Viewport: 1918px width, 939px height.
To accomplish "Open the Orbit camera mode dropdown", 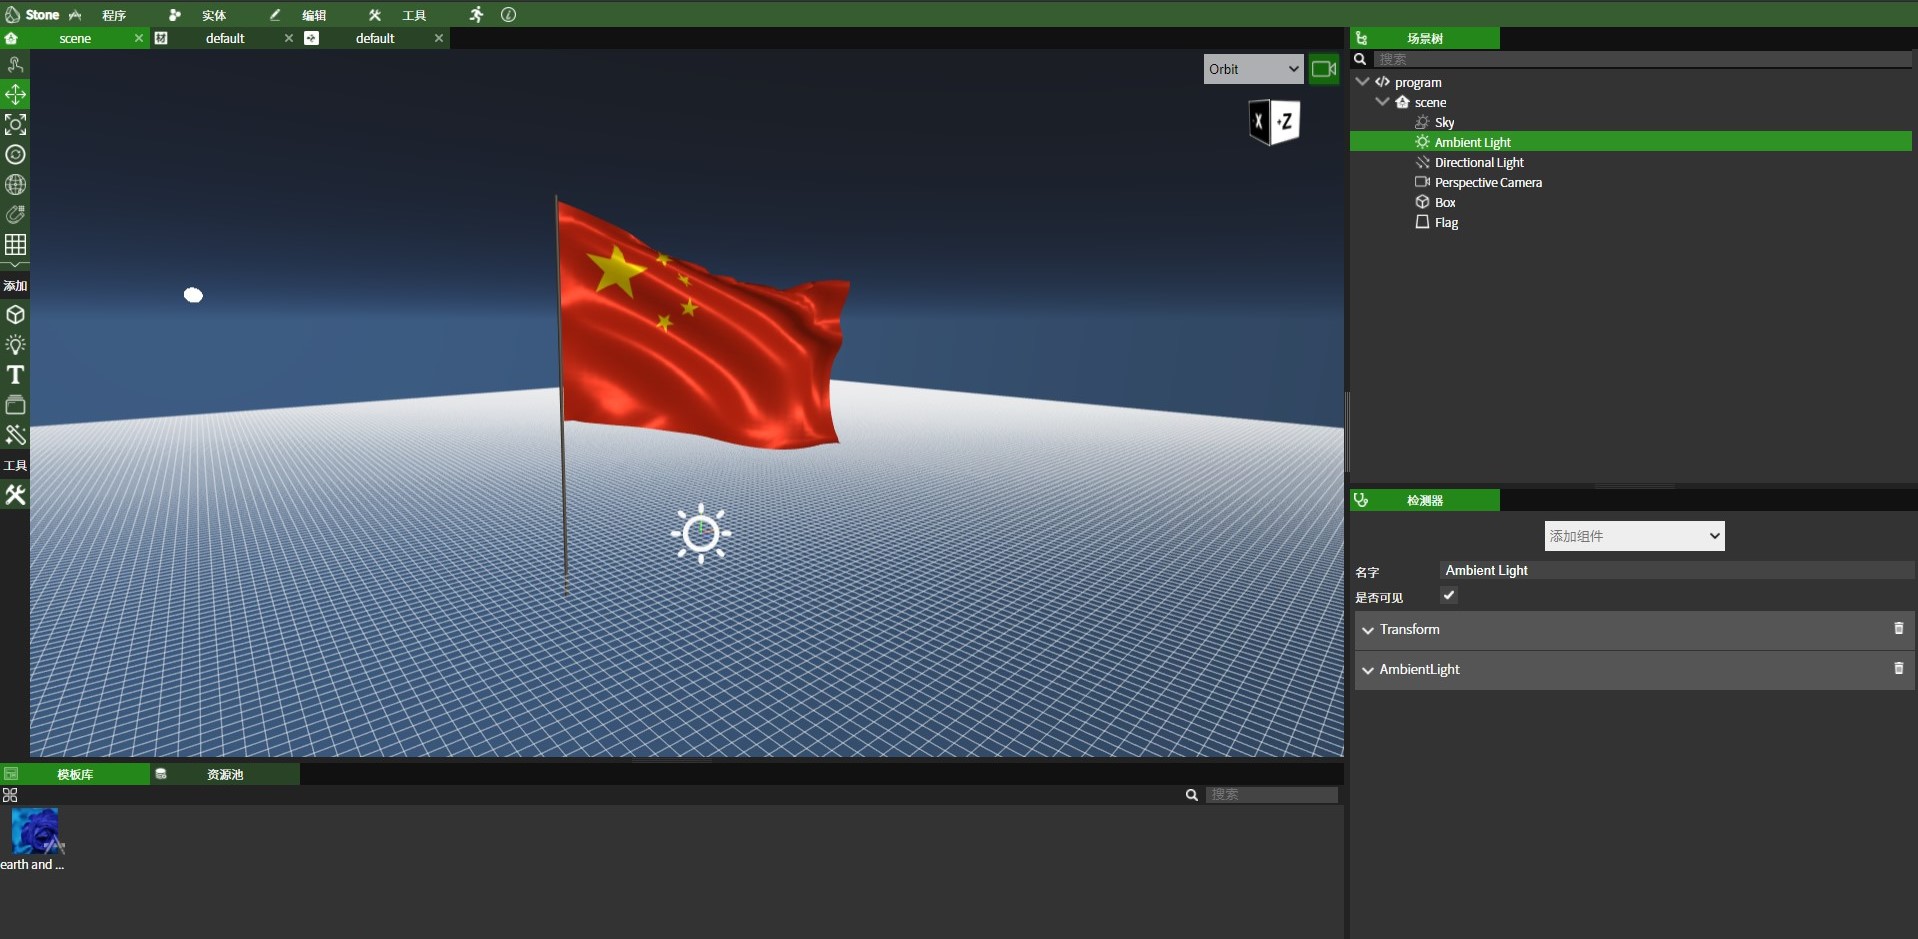I will point(1253,69).
